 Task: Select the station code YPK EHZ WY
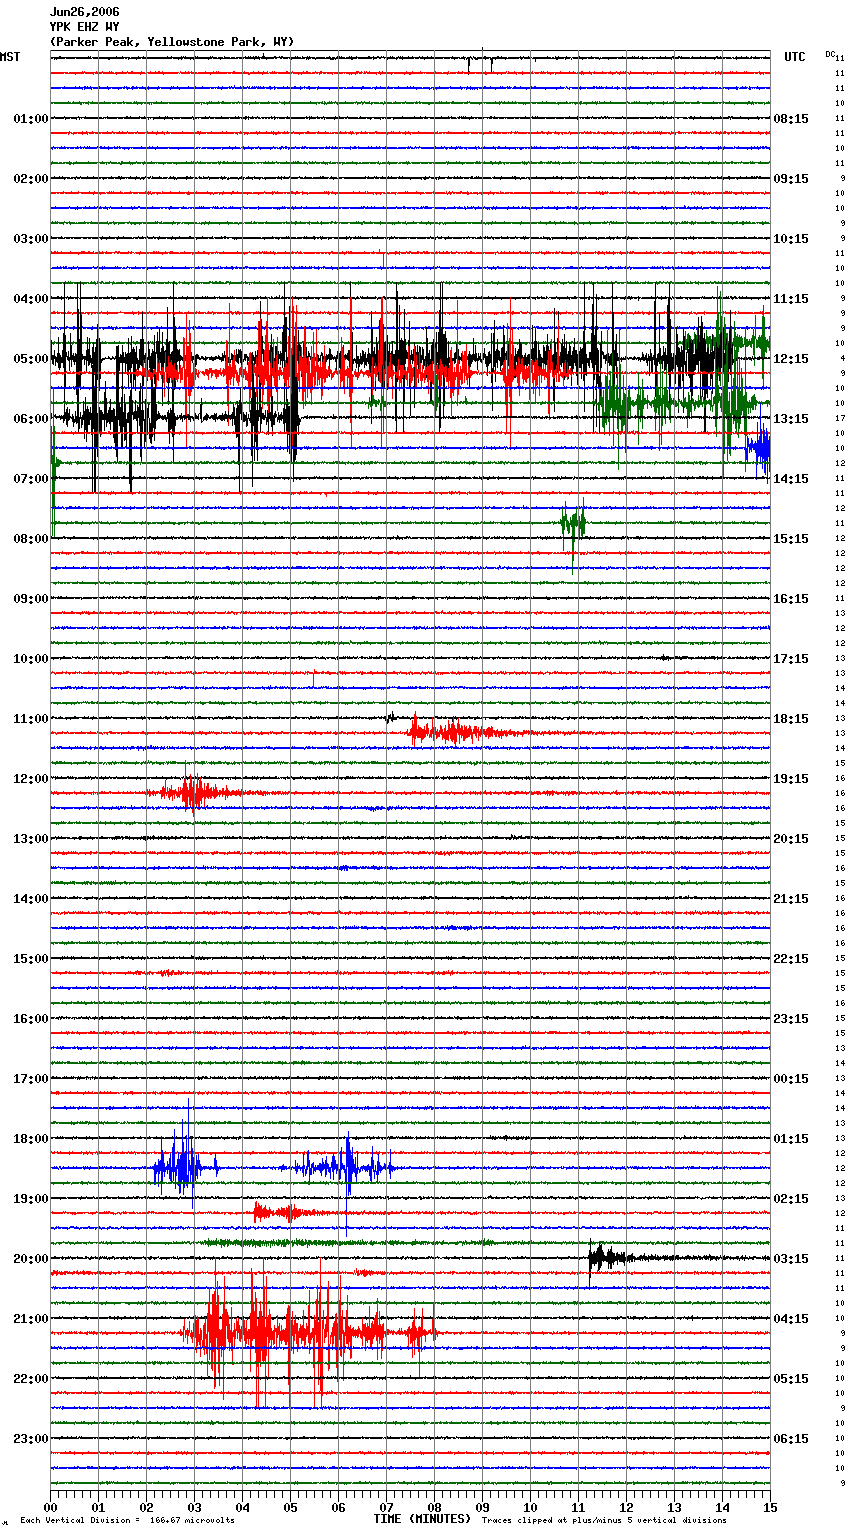(x=84, y=27)
